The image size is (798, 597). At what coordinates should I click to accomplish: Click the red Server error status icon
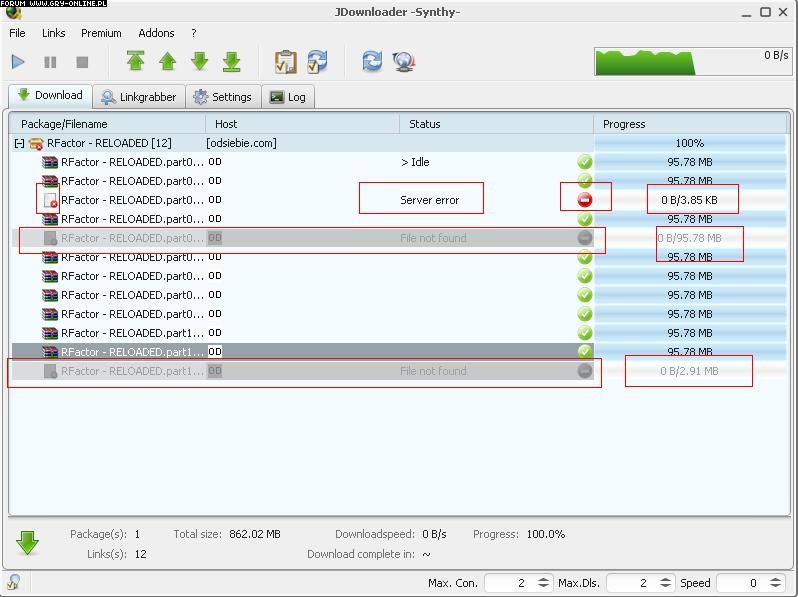pos(585,200)
